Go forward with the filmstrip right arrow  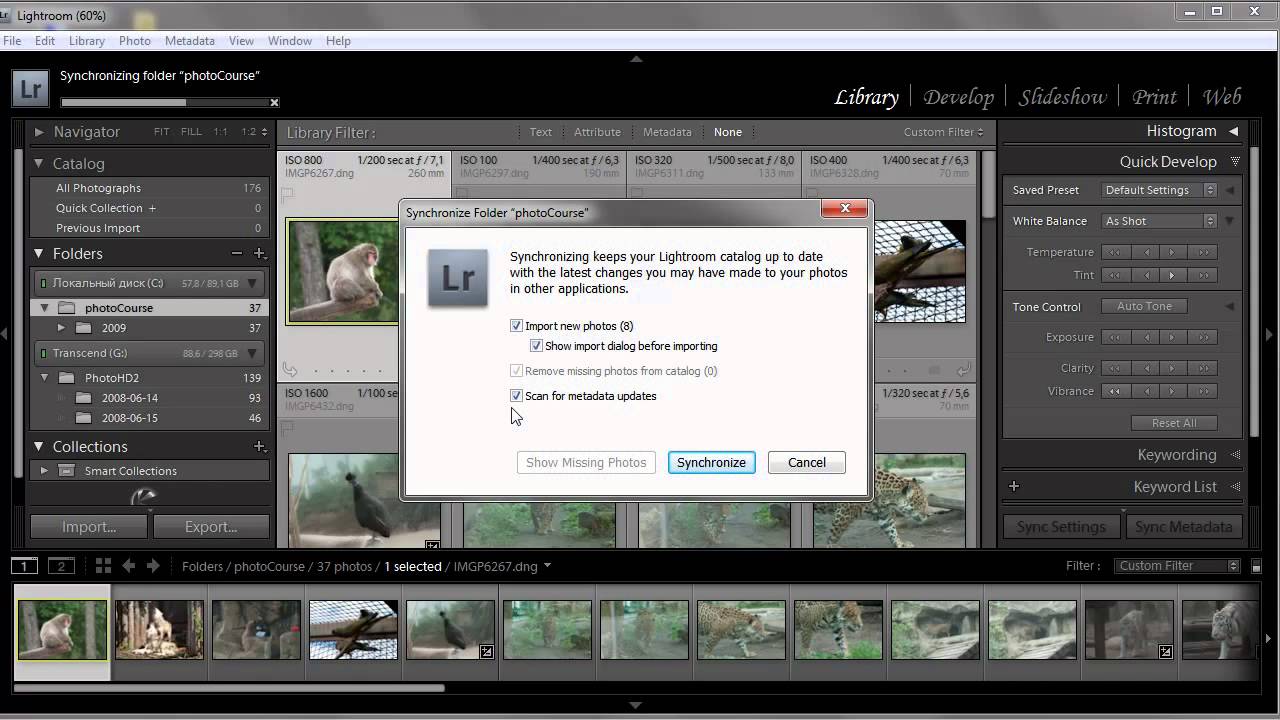click(x=153, y=566)
